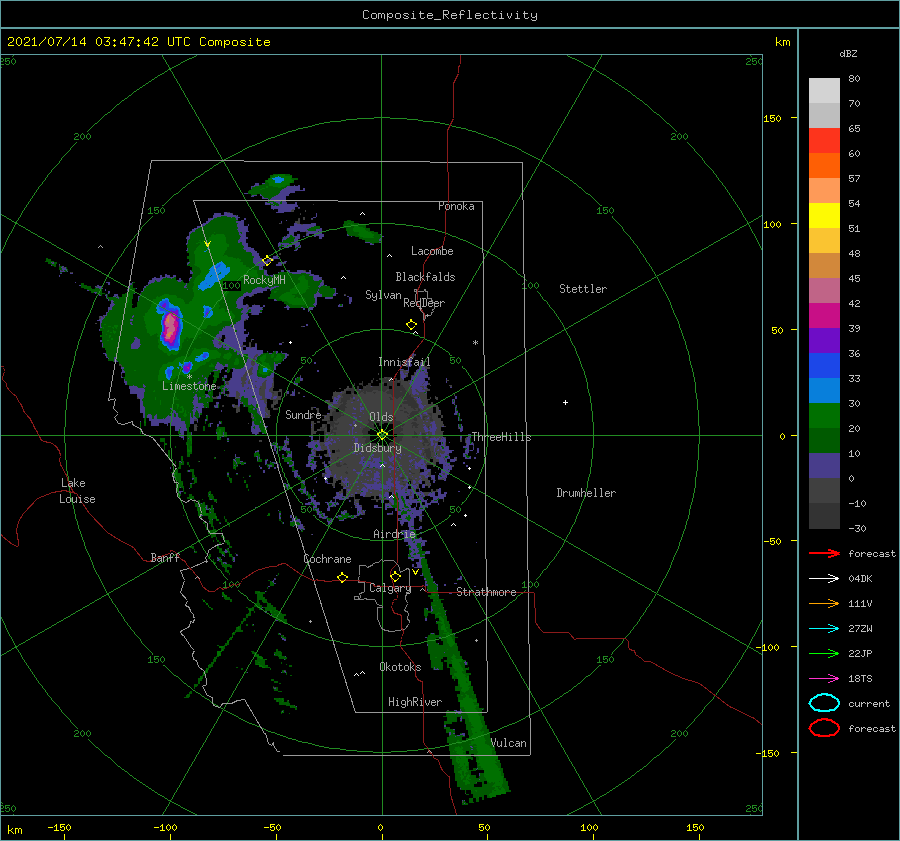Click the Stettler city label

pos(583,289)
